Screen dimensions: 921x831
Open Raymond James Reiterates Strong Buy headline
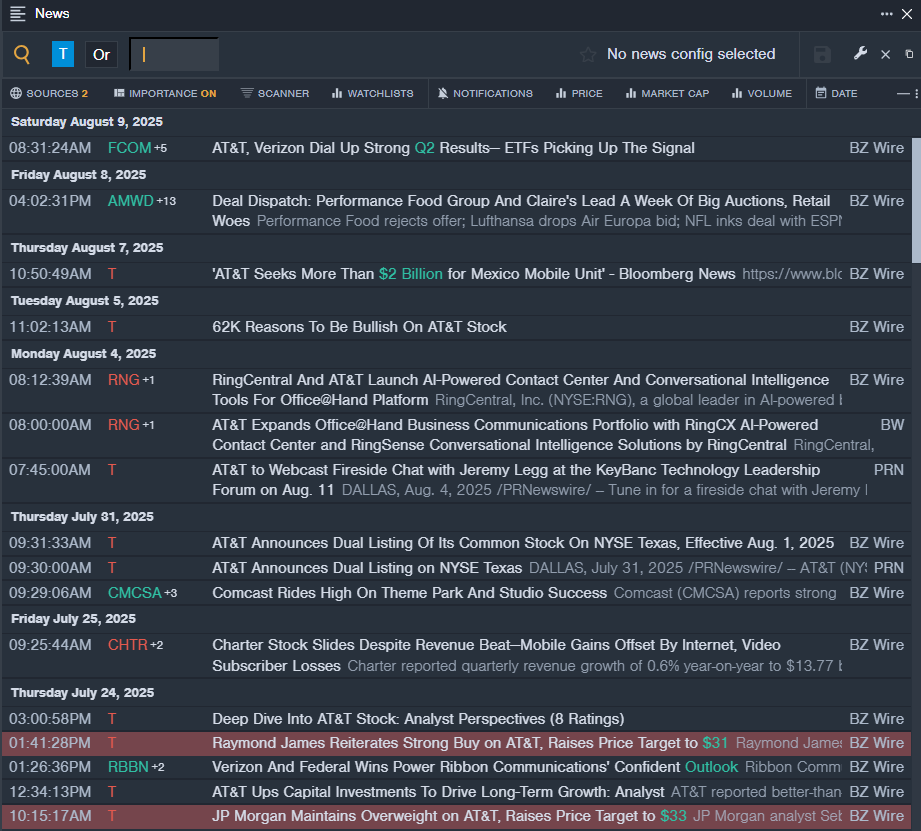pyautogui.click(x=470, y=743)
